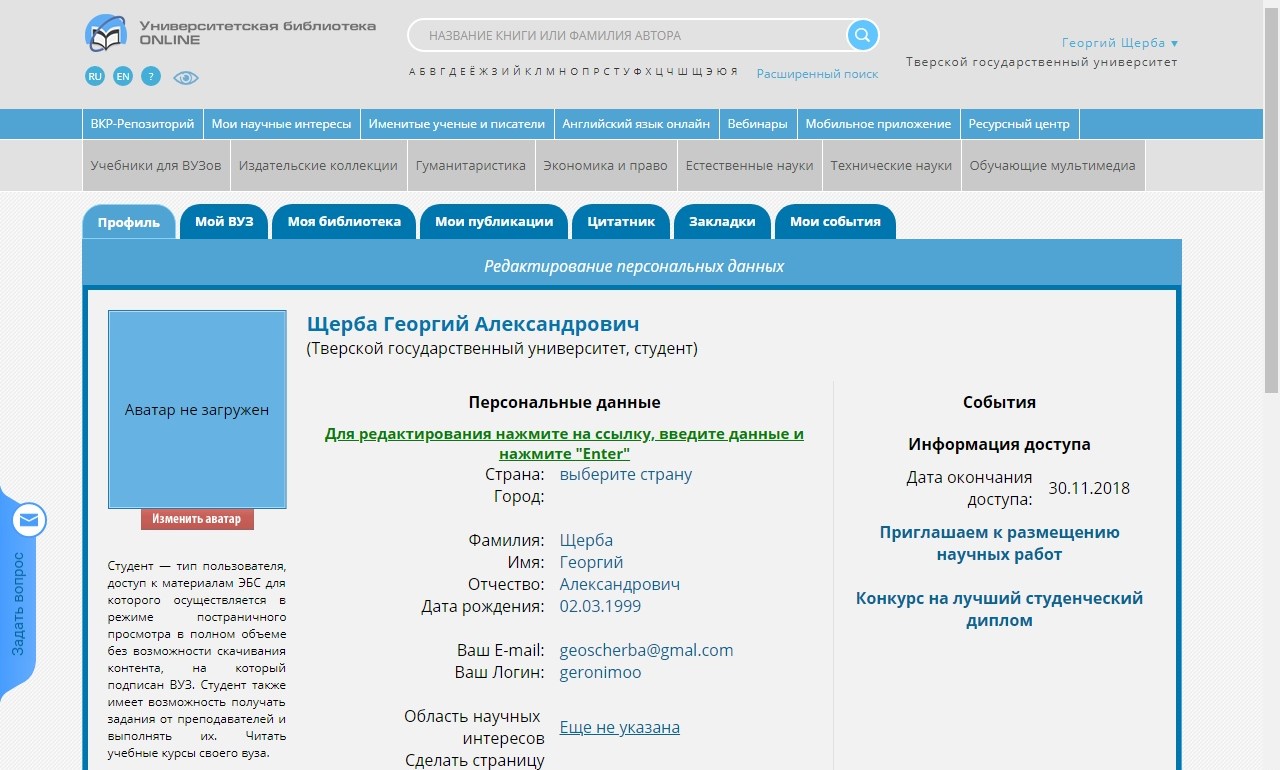Toggle visually impaired mode eye icon

click(x=186, y=77)
